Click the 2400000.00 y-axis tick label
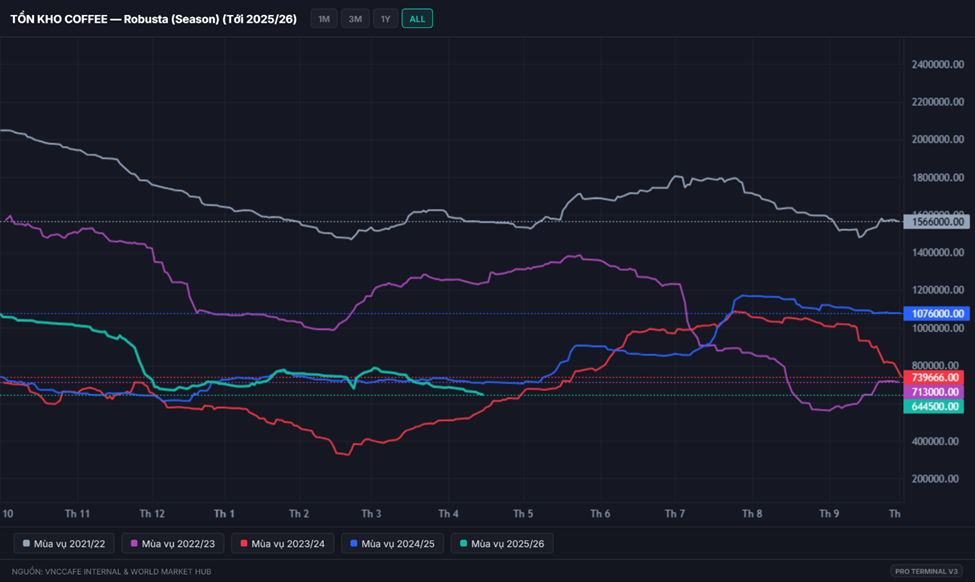This screenshot has width=975, height=582. click(x=938, y=65)
